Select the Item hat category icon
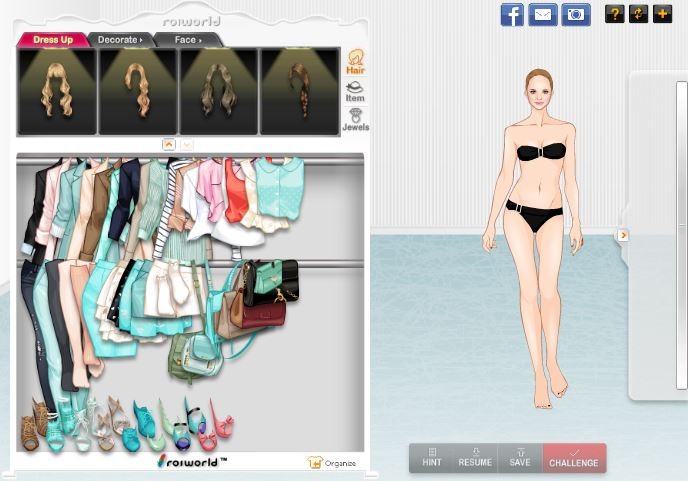 click(x=355, y=92)
